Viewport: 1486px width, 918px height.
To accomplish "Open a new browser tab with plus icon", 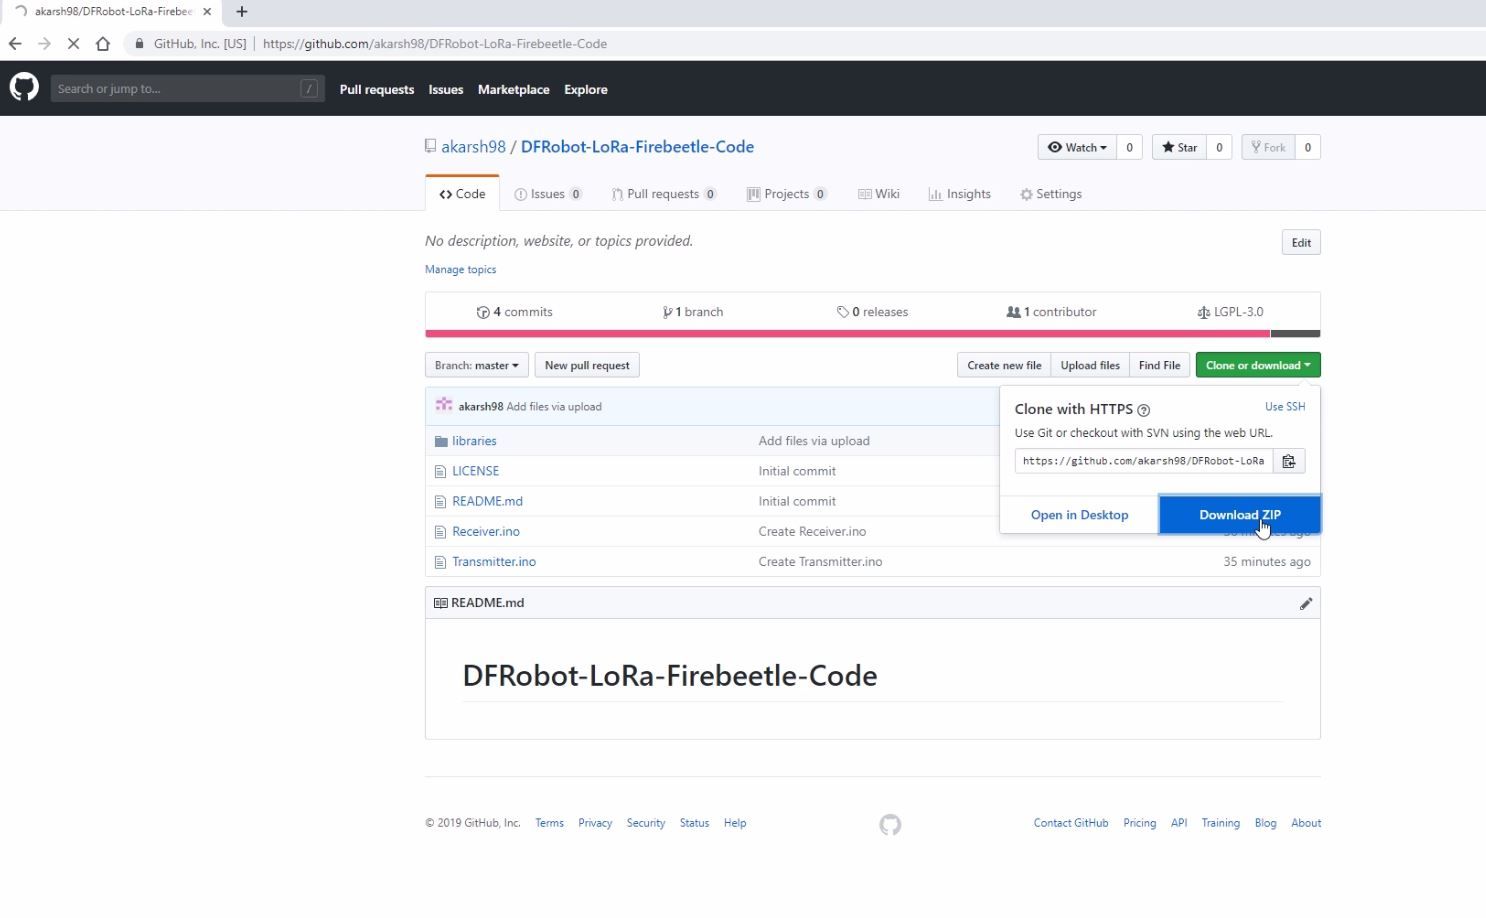I will pos(241,12).
